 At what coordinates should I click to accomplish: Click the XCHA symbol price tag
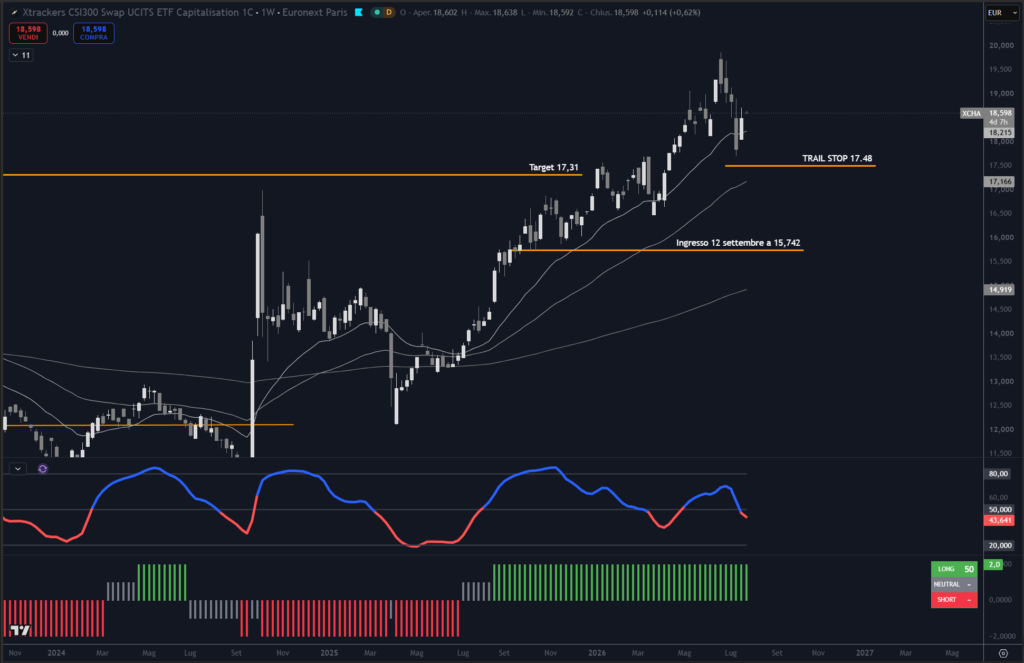pyautogui.click(x=972, y=114)
